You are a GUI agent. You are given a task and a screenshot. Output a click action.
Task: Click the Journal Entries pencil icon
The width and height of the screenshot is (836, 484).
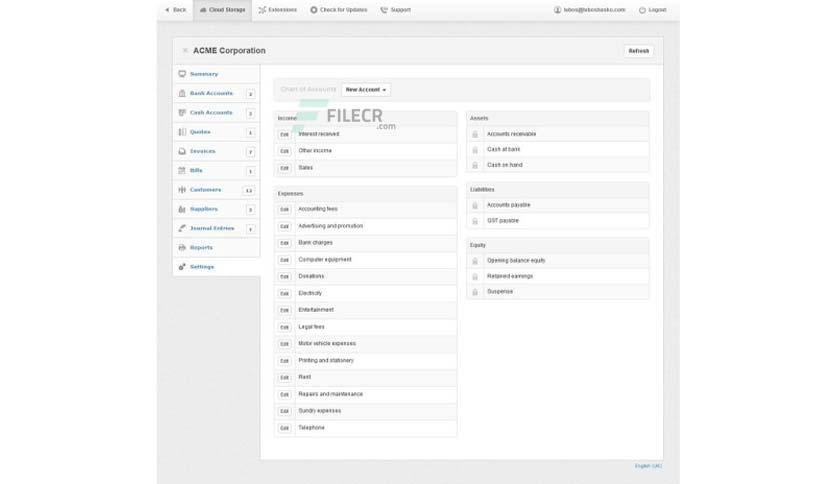182,228
